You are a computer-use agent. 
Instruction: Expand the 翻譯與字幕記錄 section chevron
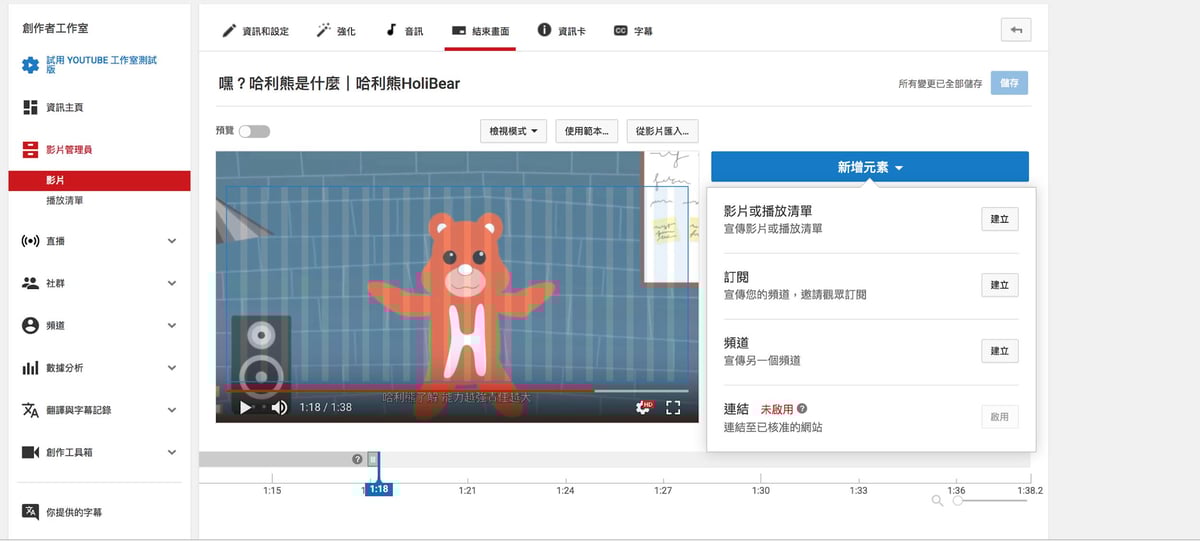coord(172,410)
